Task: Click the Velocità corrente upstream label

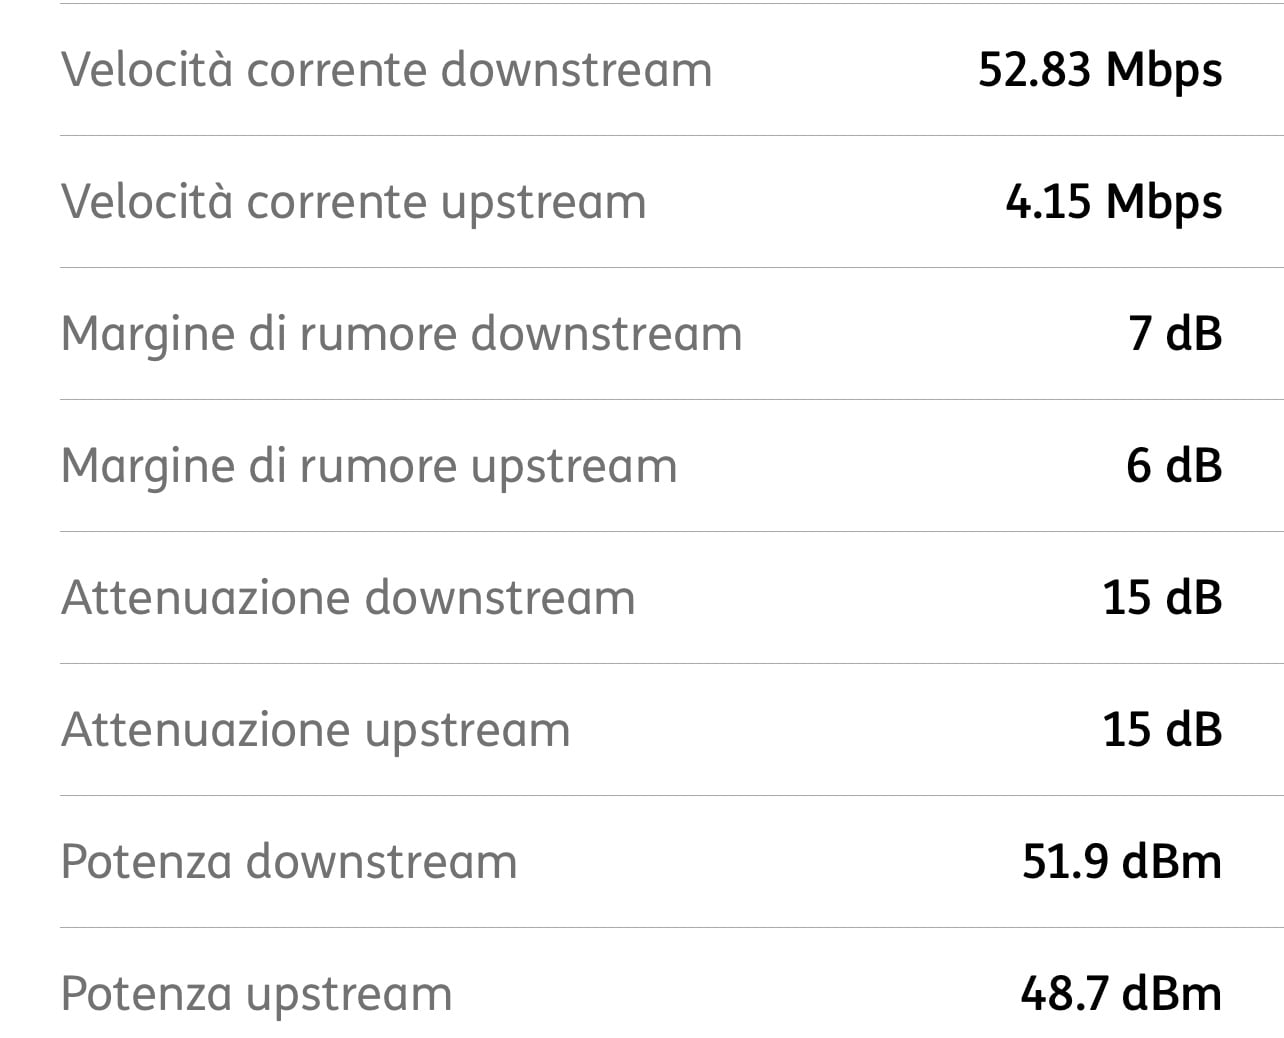Action: click(x=353, y=202)
